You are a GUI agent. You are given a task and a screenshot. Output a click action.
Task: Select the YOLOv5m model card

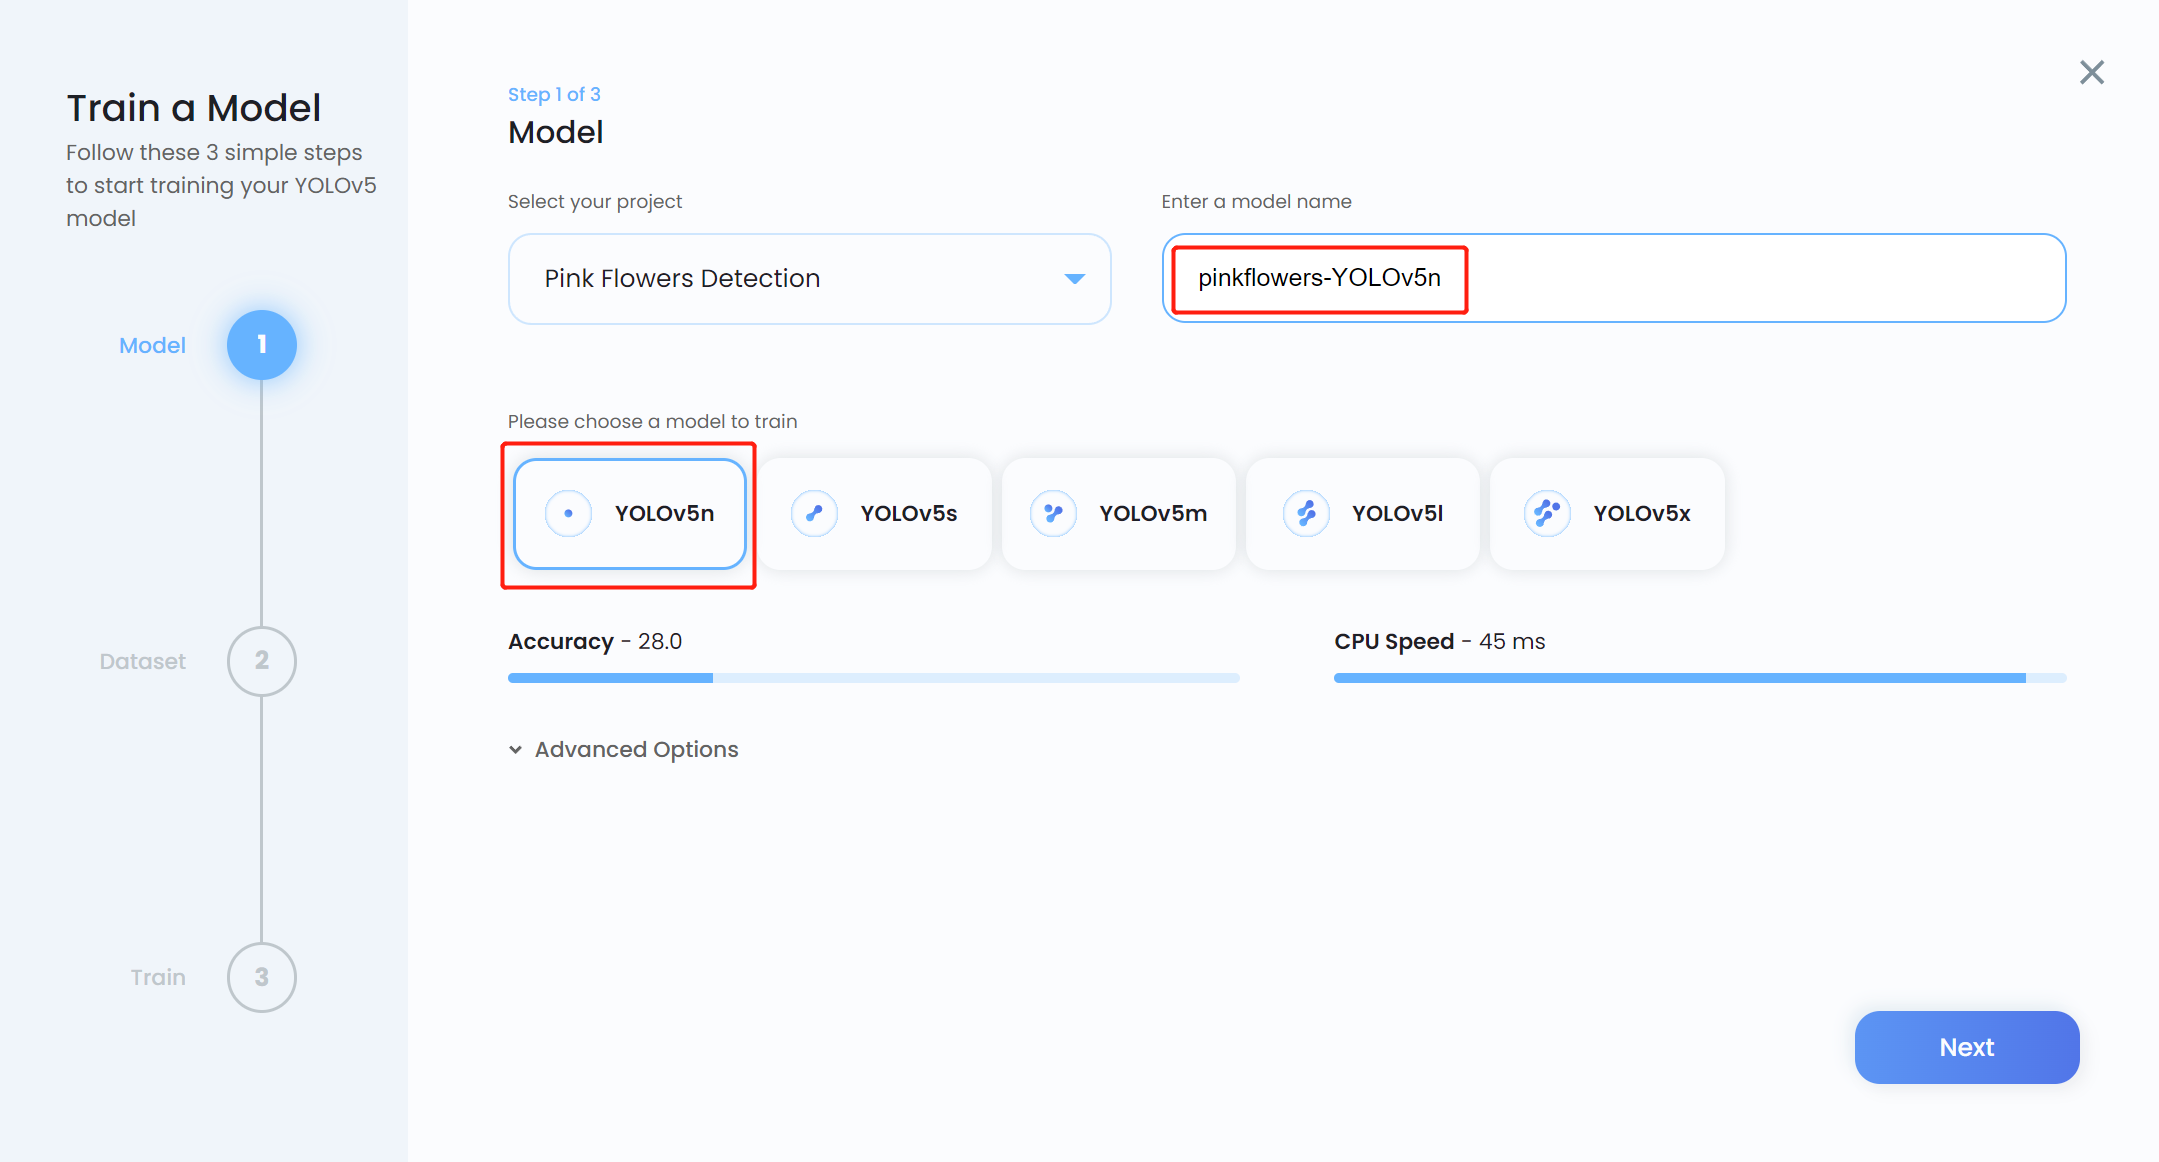1119,514
